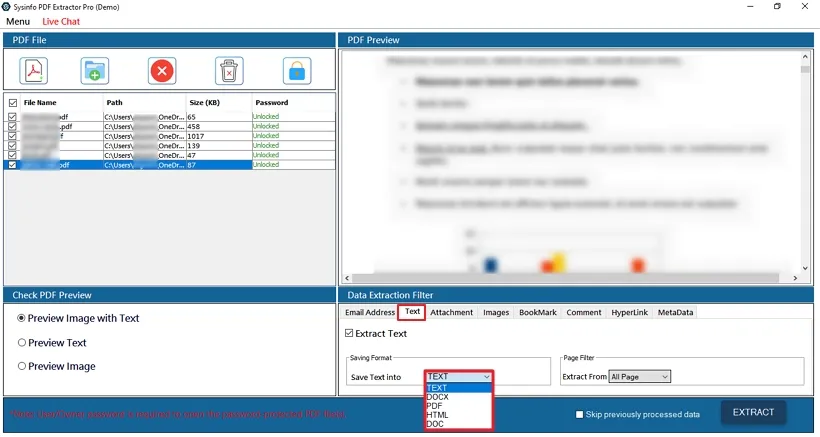
Task: Click size value 87 in selected row
Action: [x=191, y=165]
